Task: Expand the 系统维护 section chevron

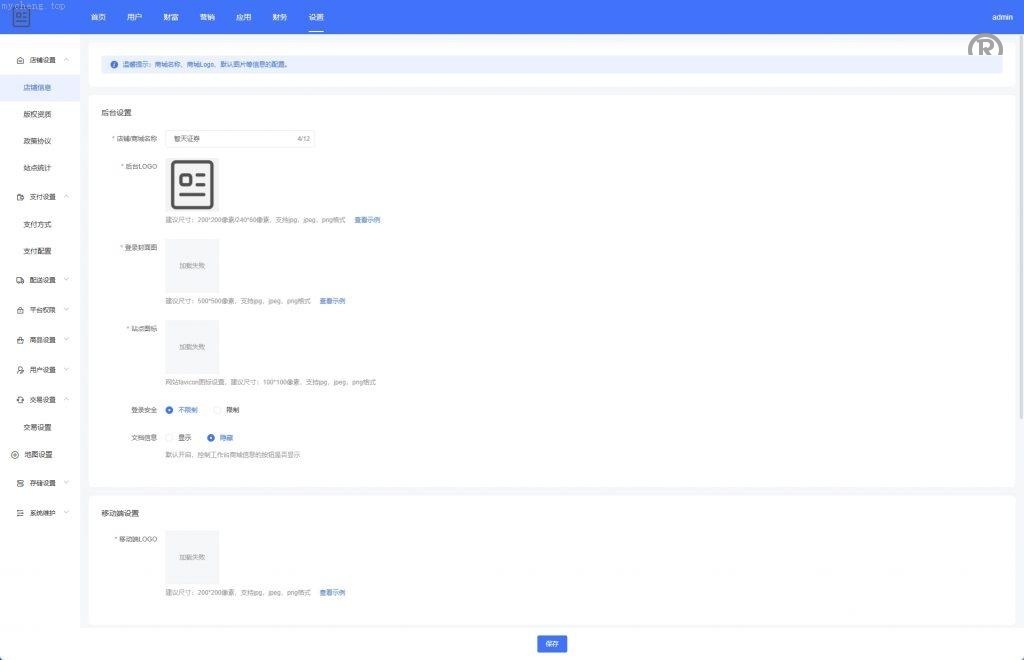Action: click(x=66, y=513)
